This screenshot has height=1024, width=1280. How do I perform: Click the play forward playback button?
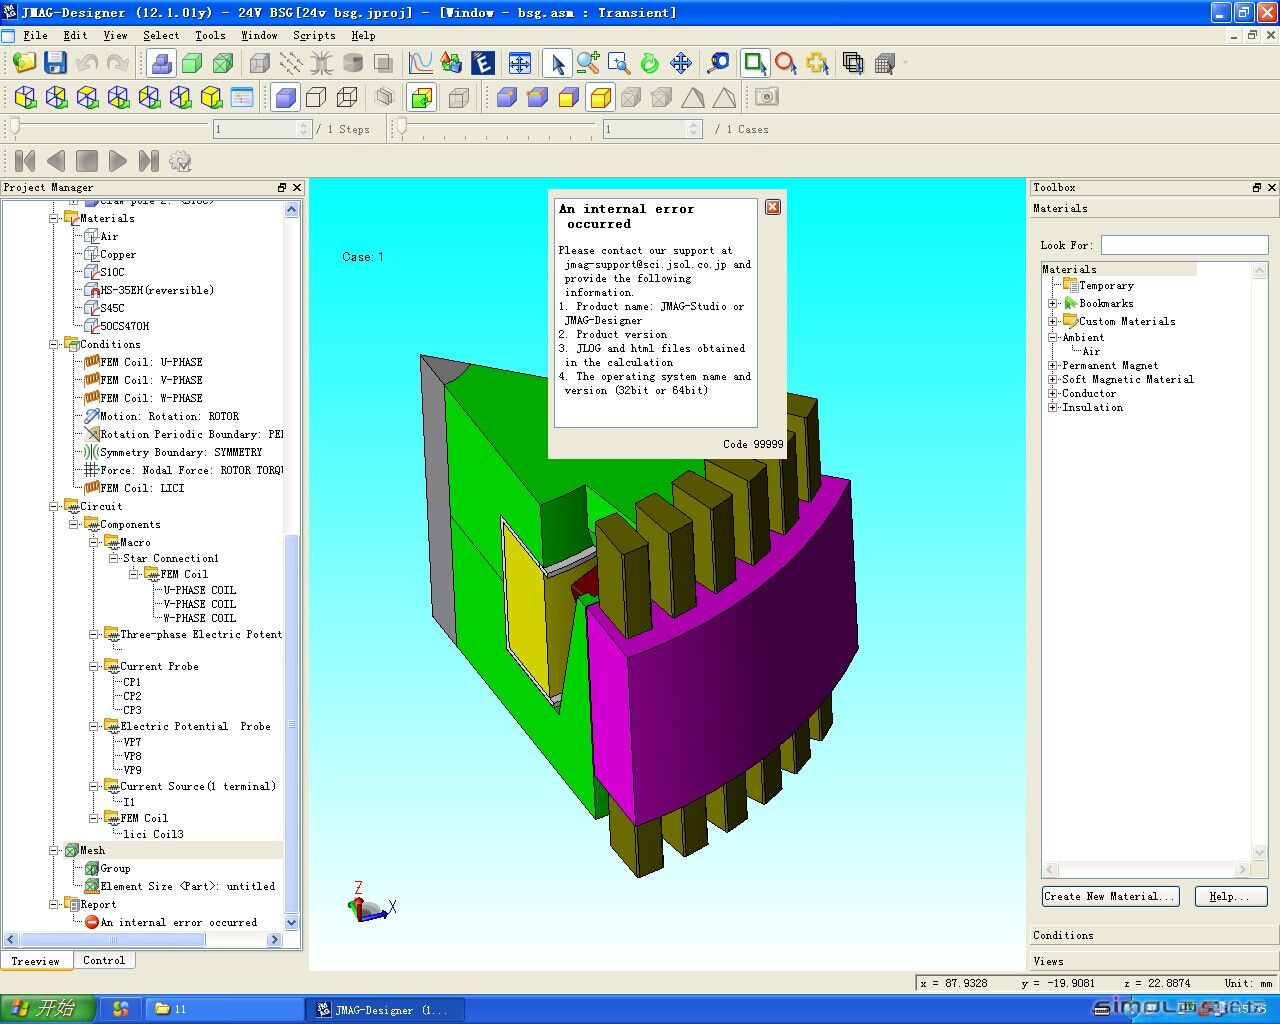click(x=117, y=161)
